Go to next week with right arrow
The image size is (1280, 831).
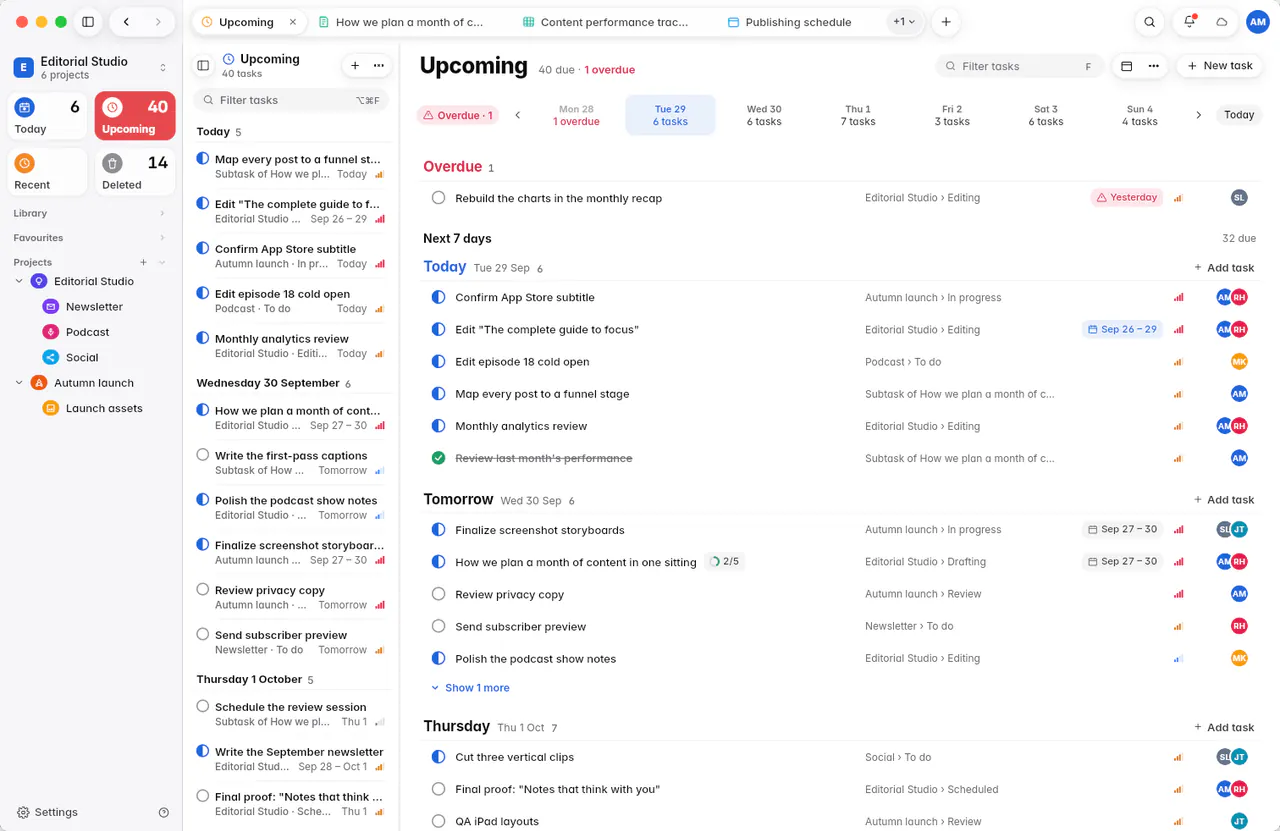(x=1199, y=115)
